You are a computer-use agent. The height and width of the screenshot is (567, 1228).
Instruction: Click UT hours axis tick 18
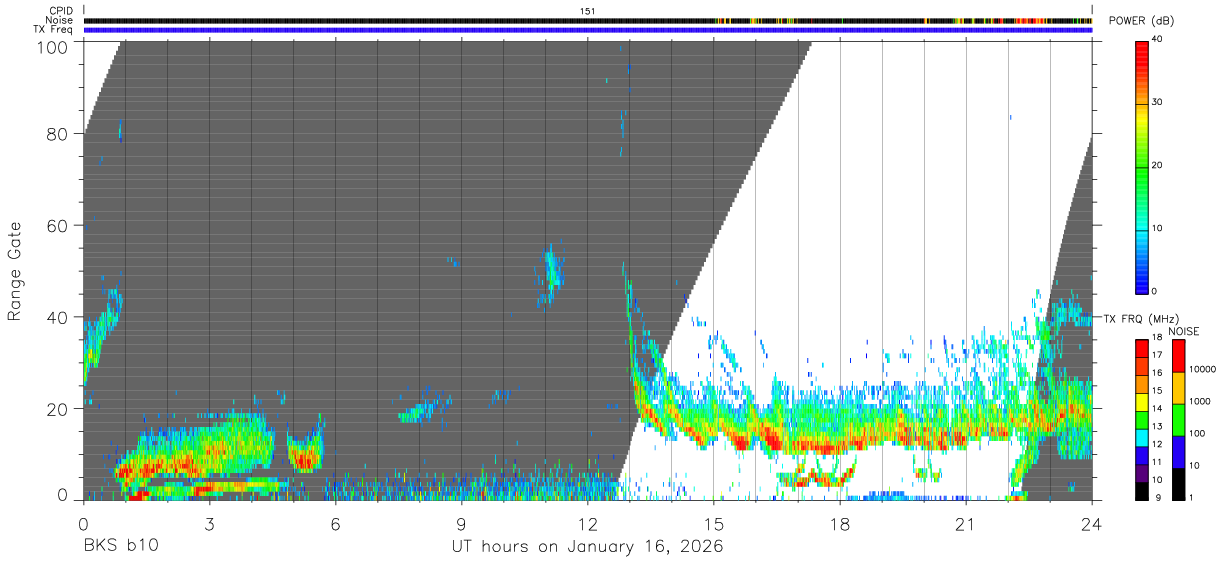(x=840, y=524)
